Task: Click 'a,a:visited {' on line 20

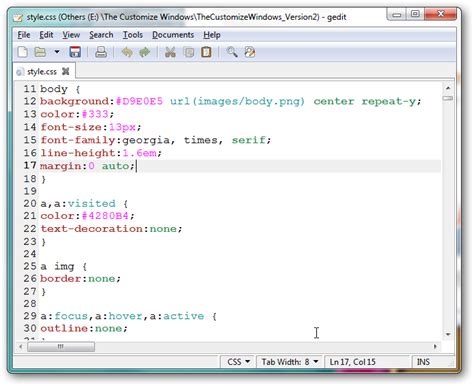Action: click(x=84, y=204)
